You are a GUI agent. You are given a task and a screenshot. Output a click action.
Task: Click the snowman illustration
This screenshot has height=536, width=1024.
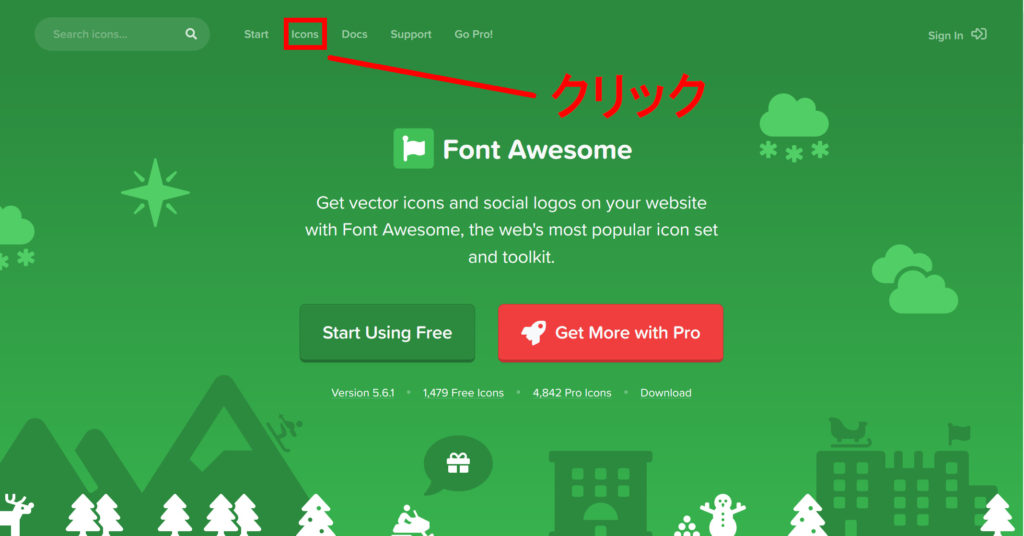pos(723,514)
